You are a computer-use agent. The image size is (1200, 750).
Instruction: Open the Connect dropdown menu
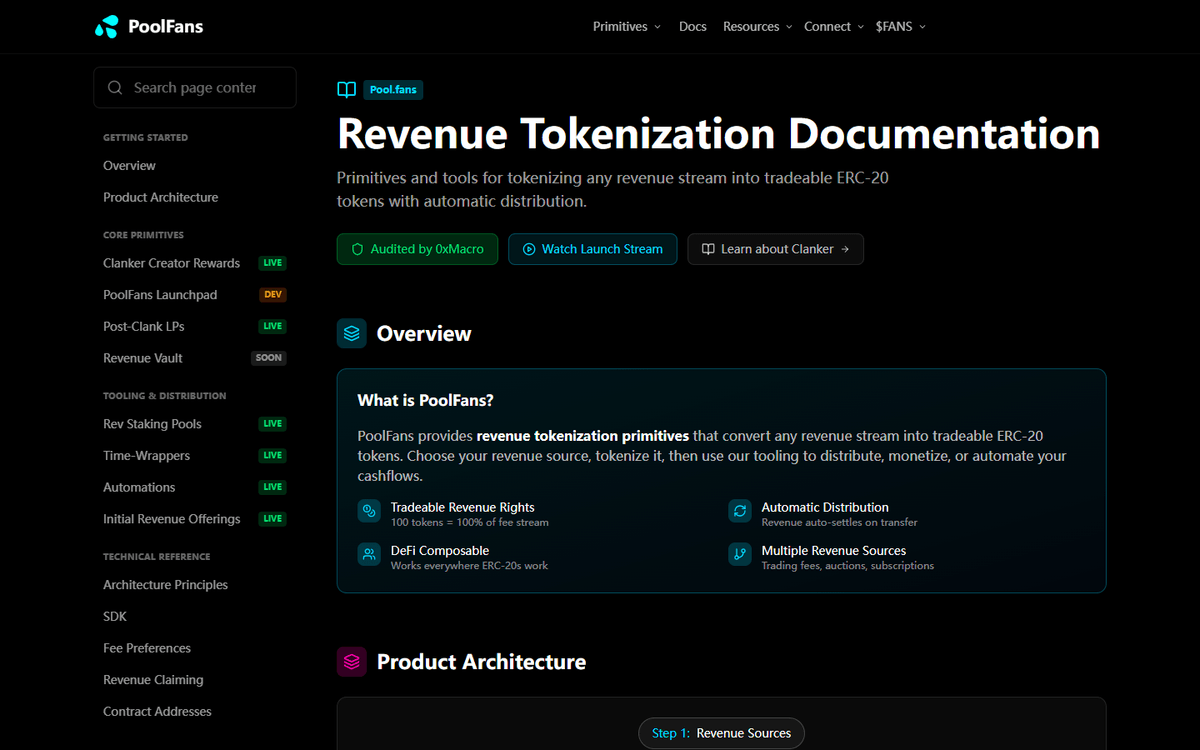pos(834,27)
